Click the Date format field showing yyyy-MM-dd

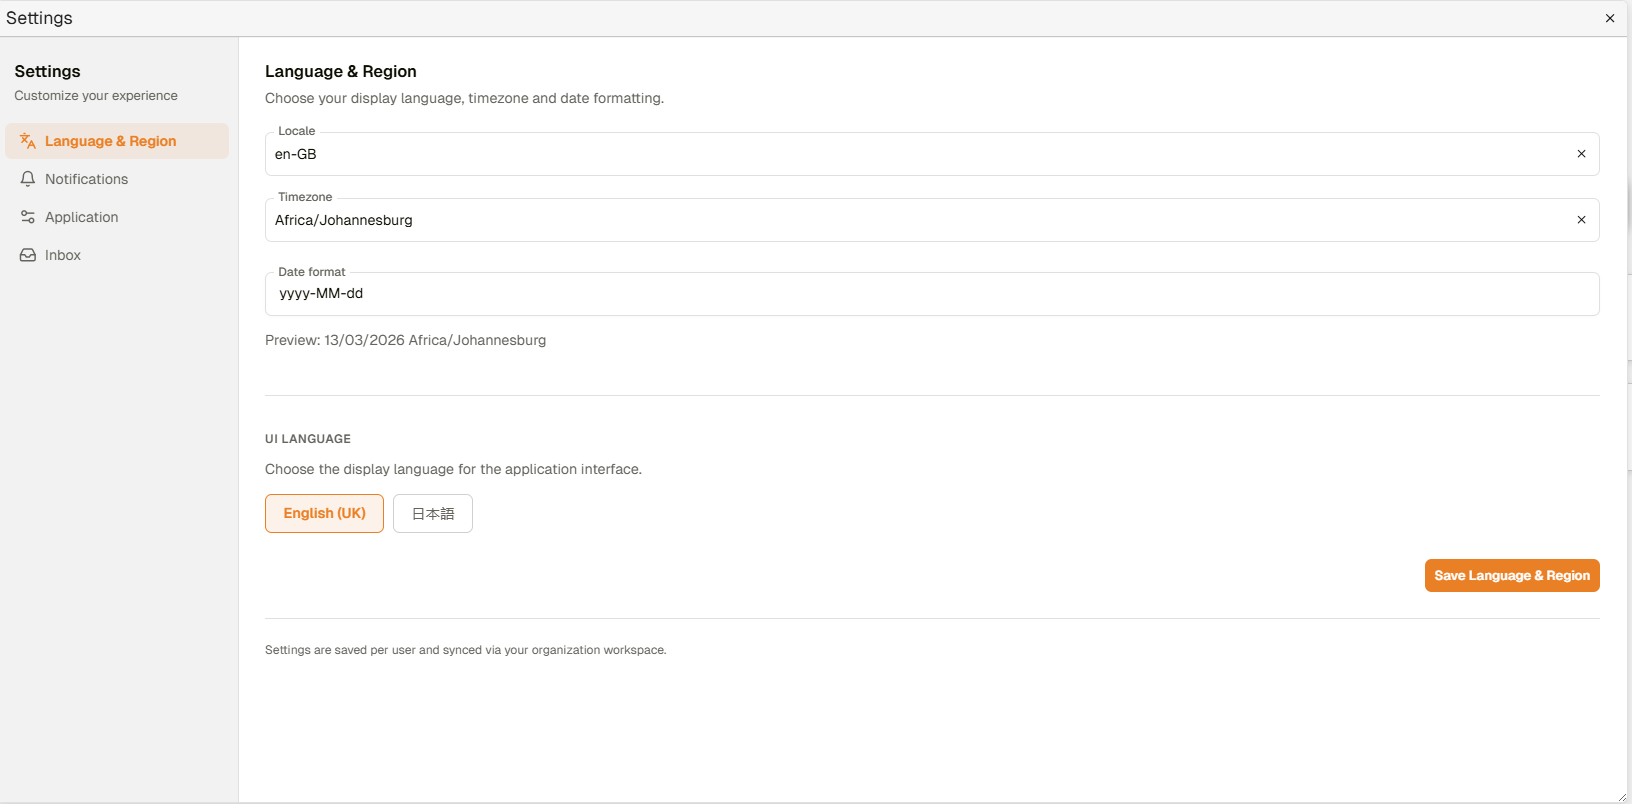[900, 294]
